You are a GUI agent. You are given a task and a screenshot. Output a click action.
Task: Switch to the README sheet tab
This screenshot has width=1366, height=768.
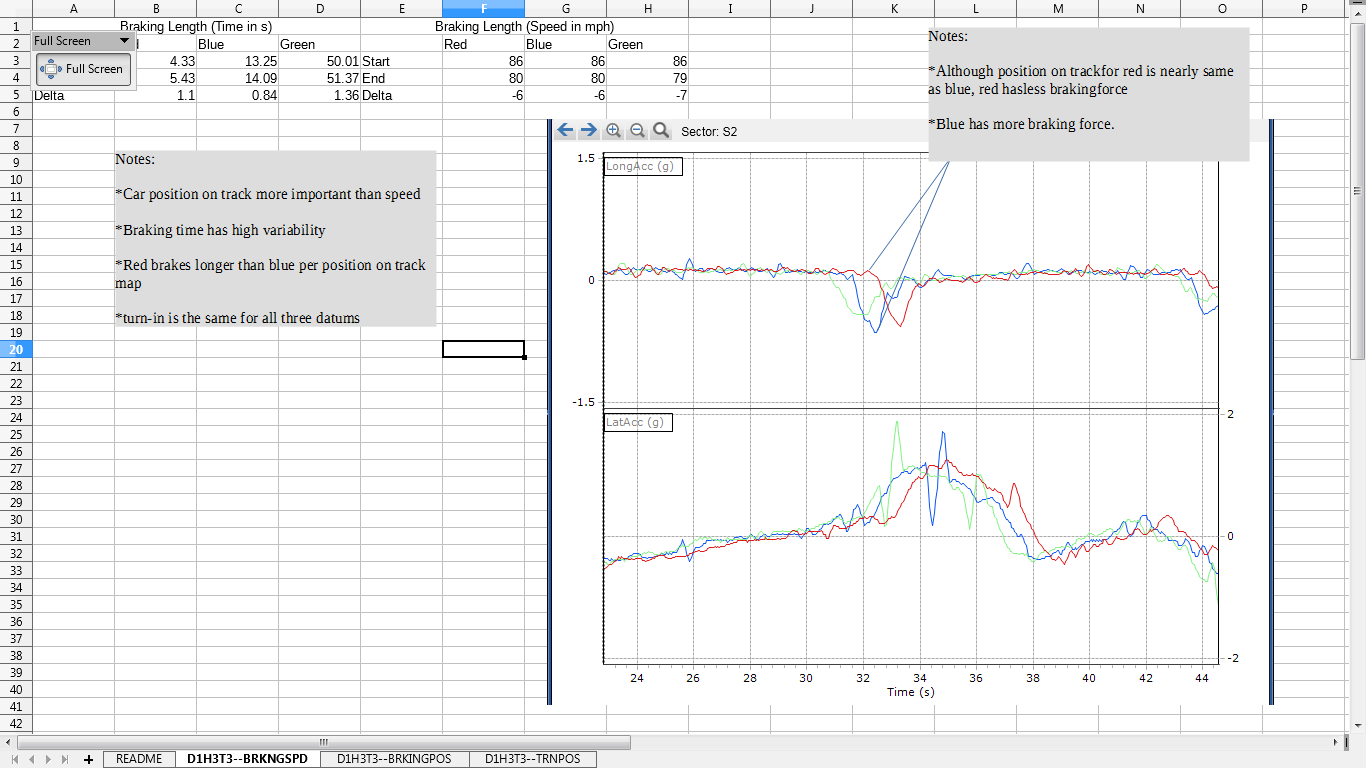139,759
